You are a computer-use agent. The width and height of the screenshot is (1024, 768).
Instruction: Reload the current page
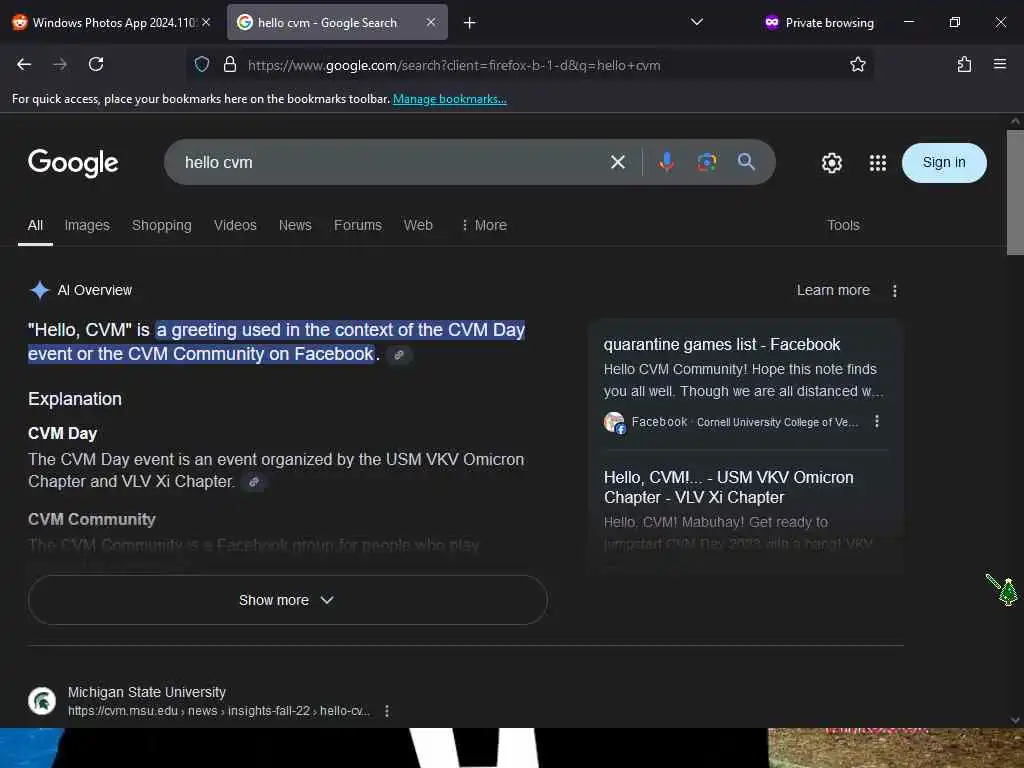[x=96, y=64]
